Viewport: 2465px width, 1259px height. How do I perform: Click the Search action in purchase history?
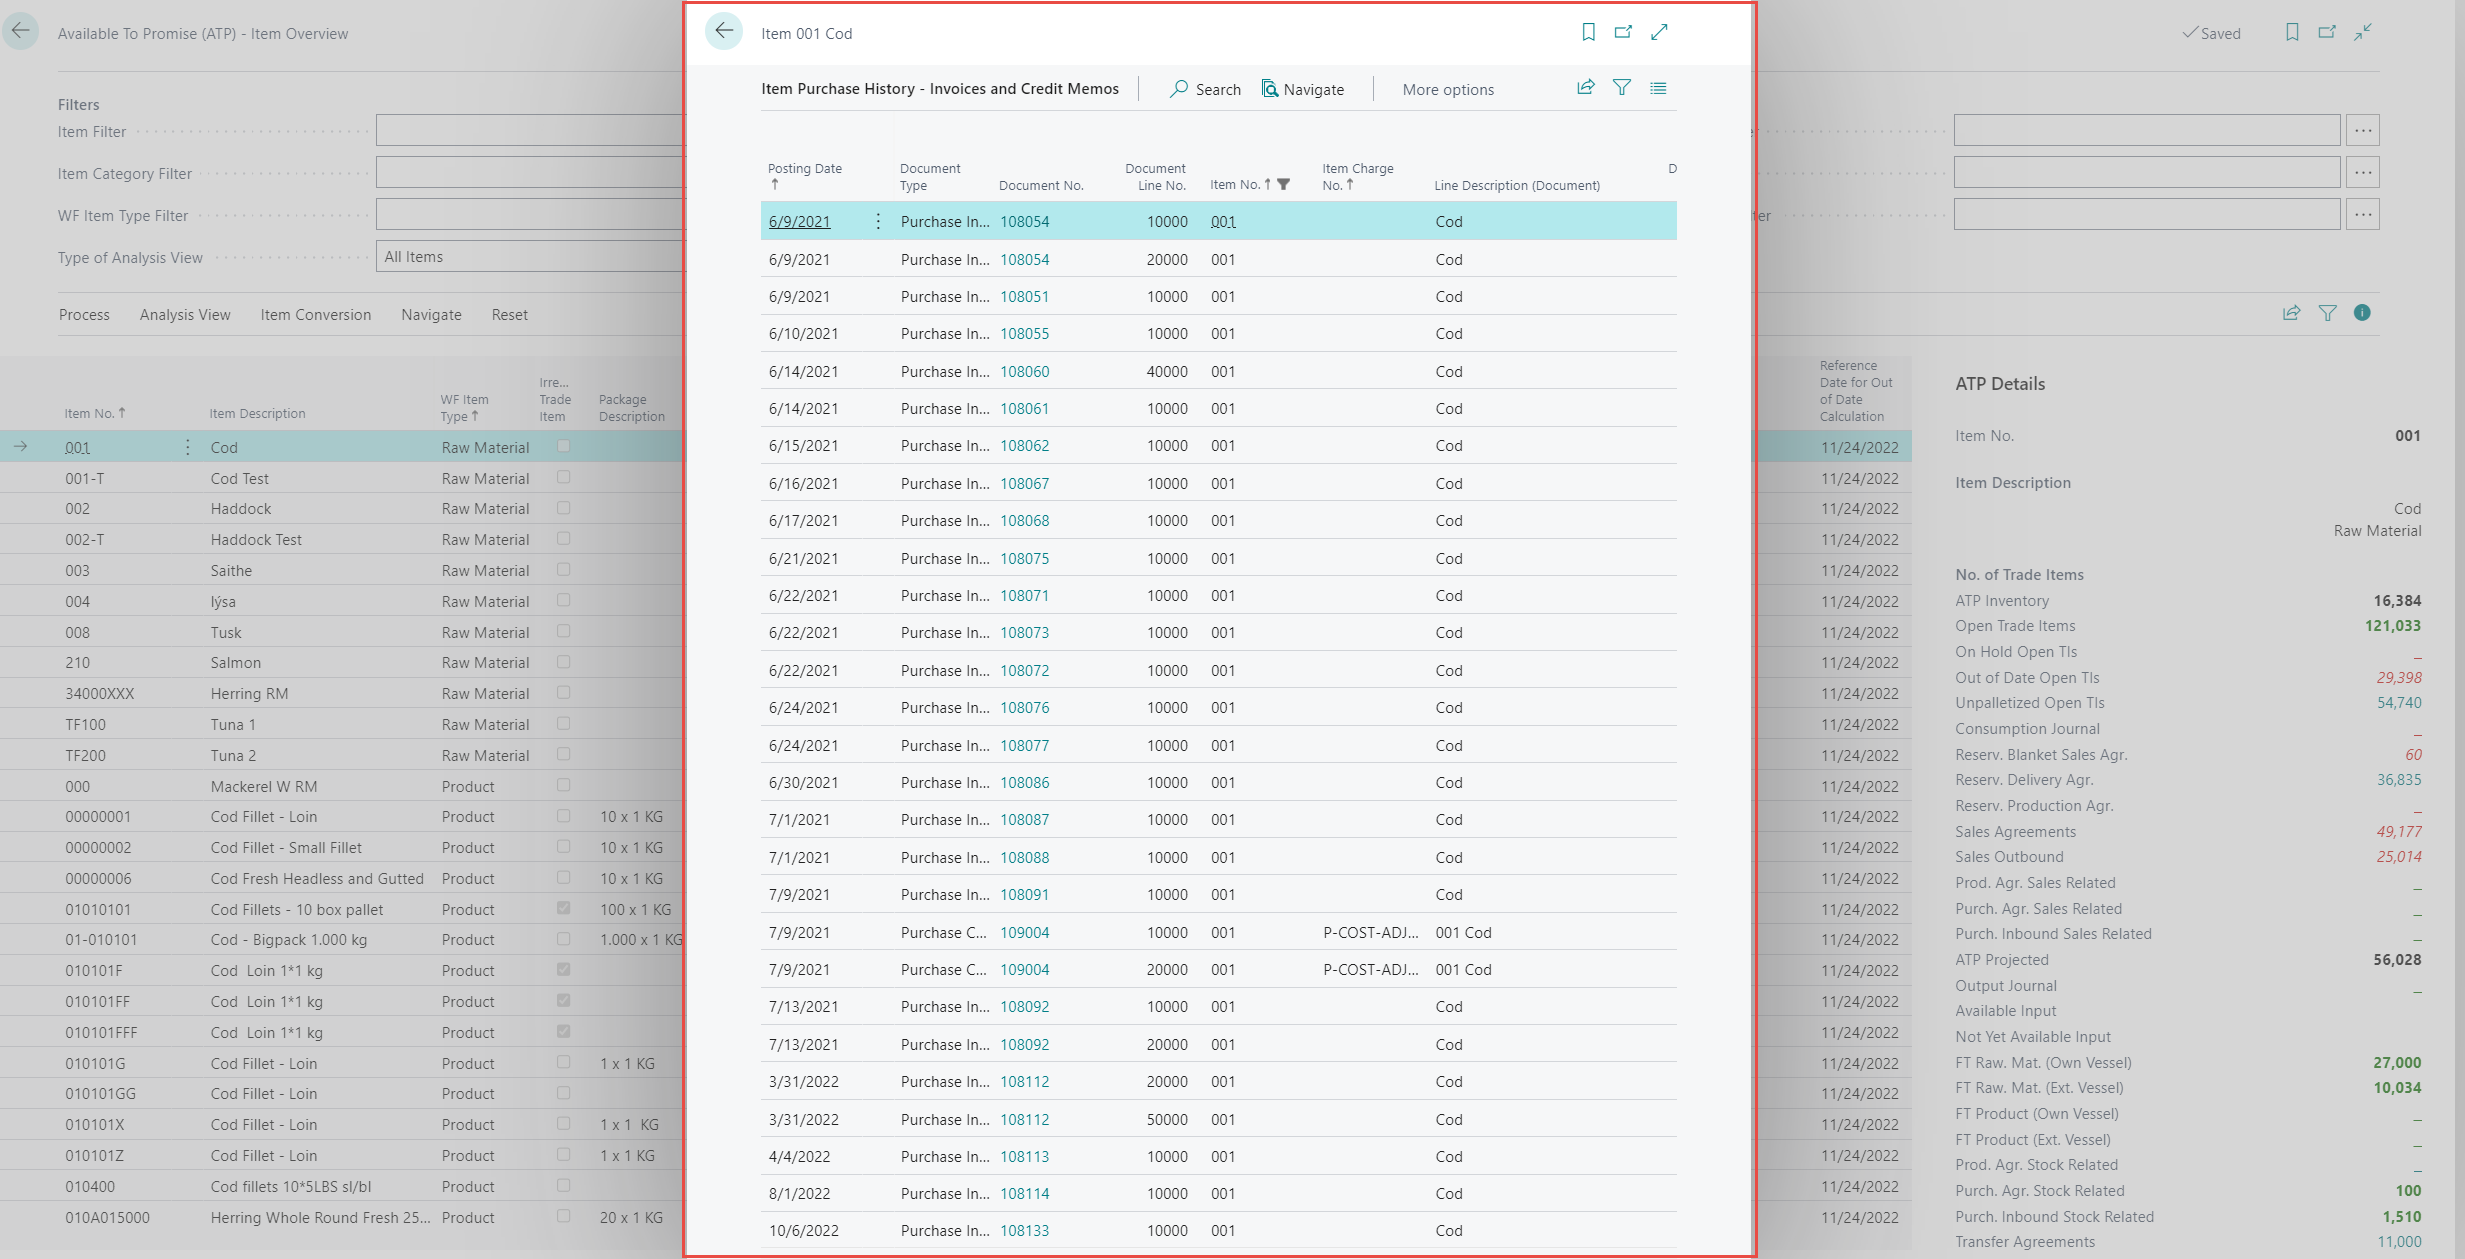tap(1205, 89)
